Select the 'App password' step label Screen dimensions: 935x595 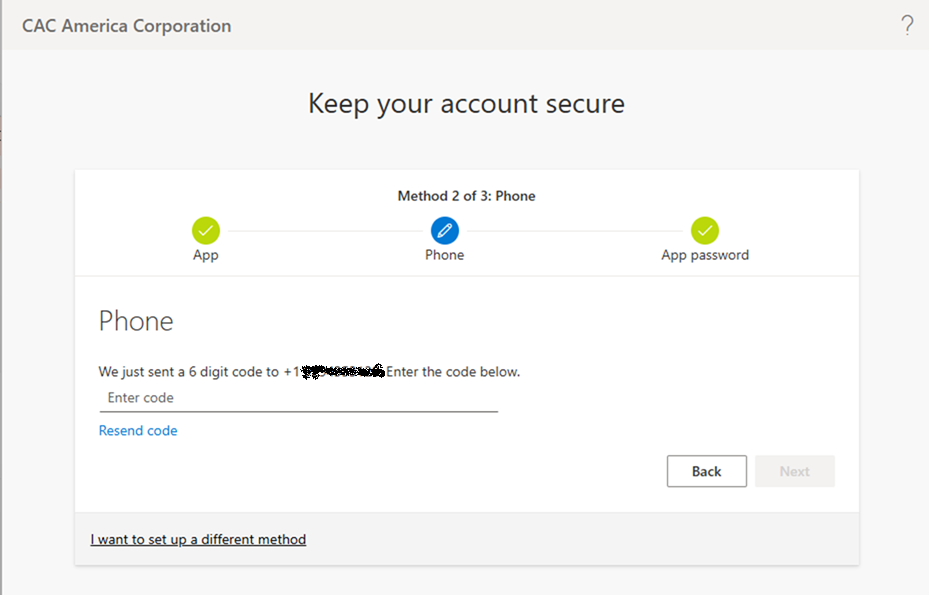tap(705, 255)
